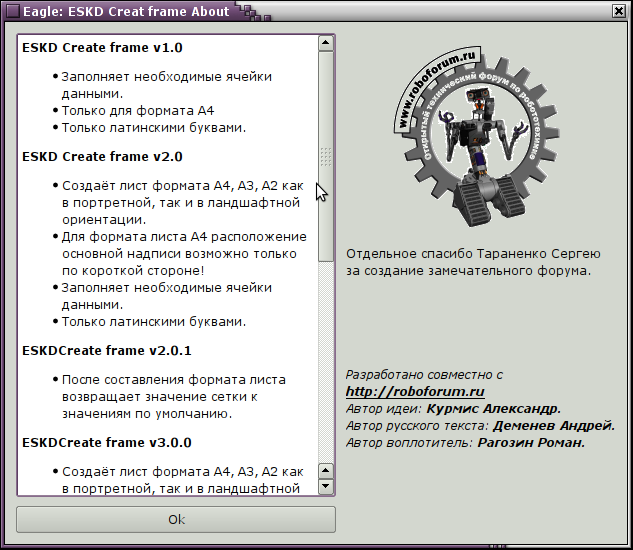
Task: Click the name Деменев Андрей.
Action: [553, 426]
